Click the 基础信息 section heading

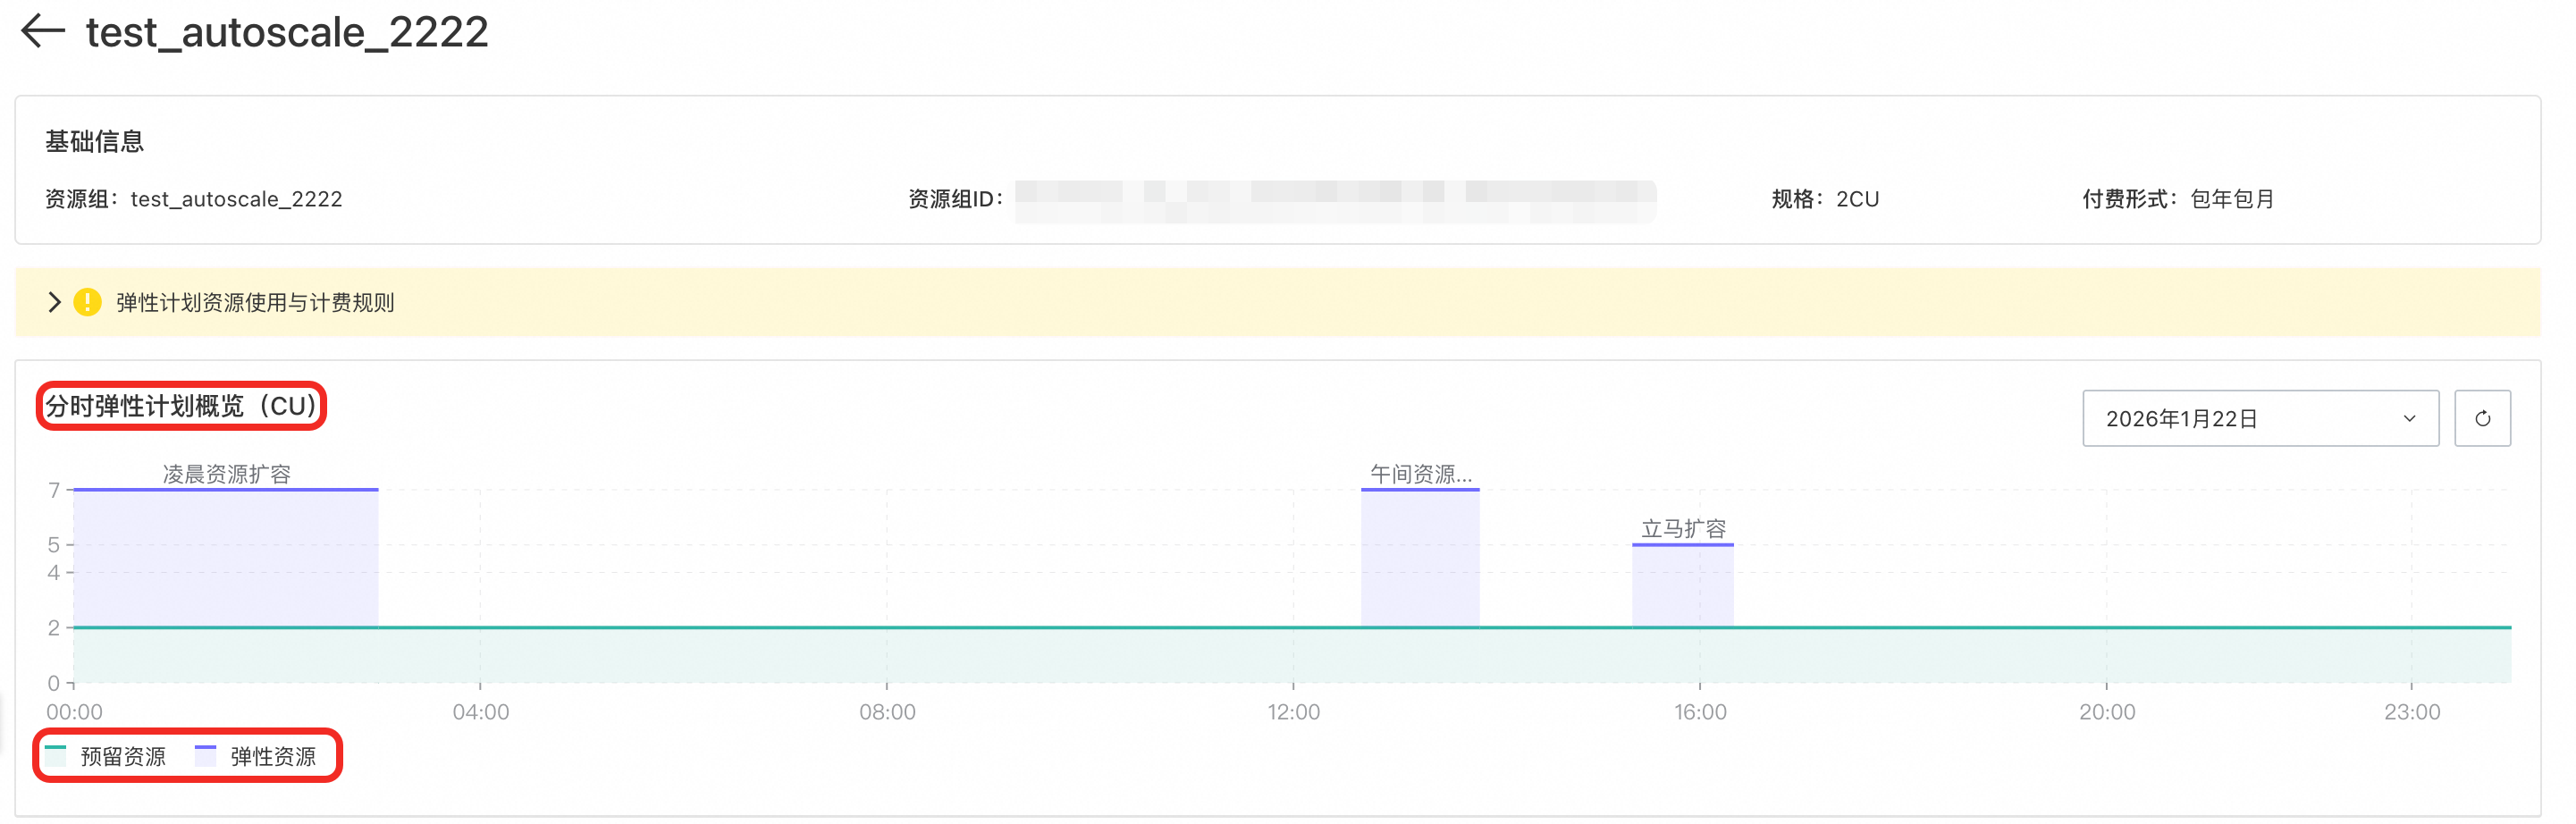pyautogui.click(x=95, y=141)
